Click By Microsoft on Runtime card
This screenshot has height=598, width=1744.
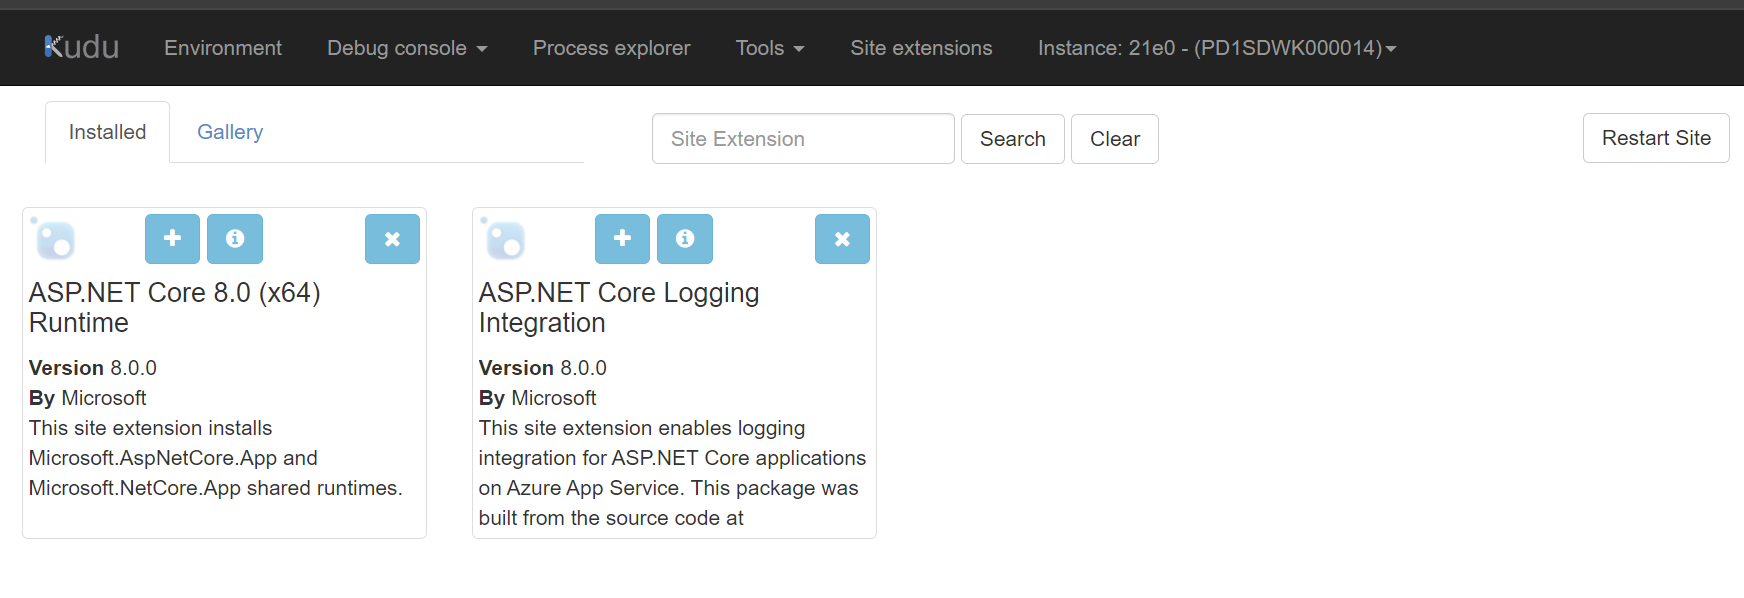(x=88, y=398)
